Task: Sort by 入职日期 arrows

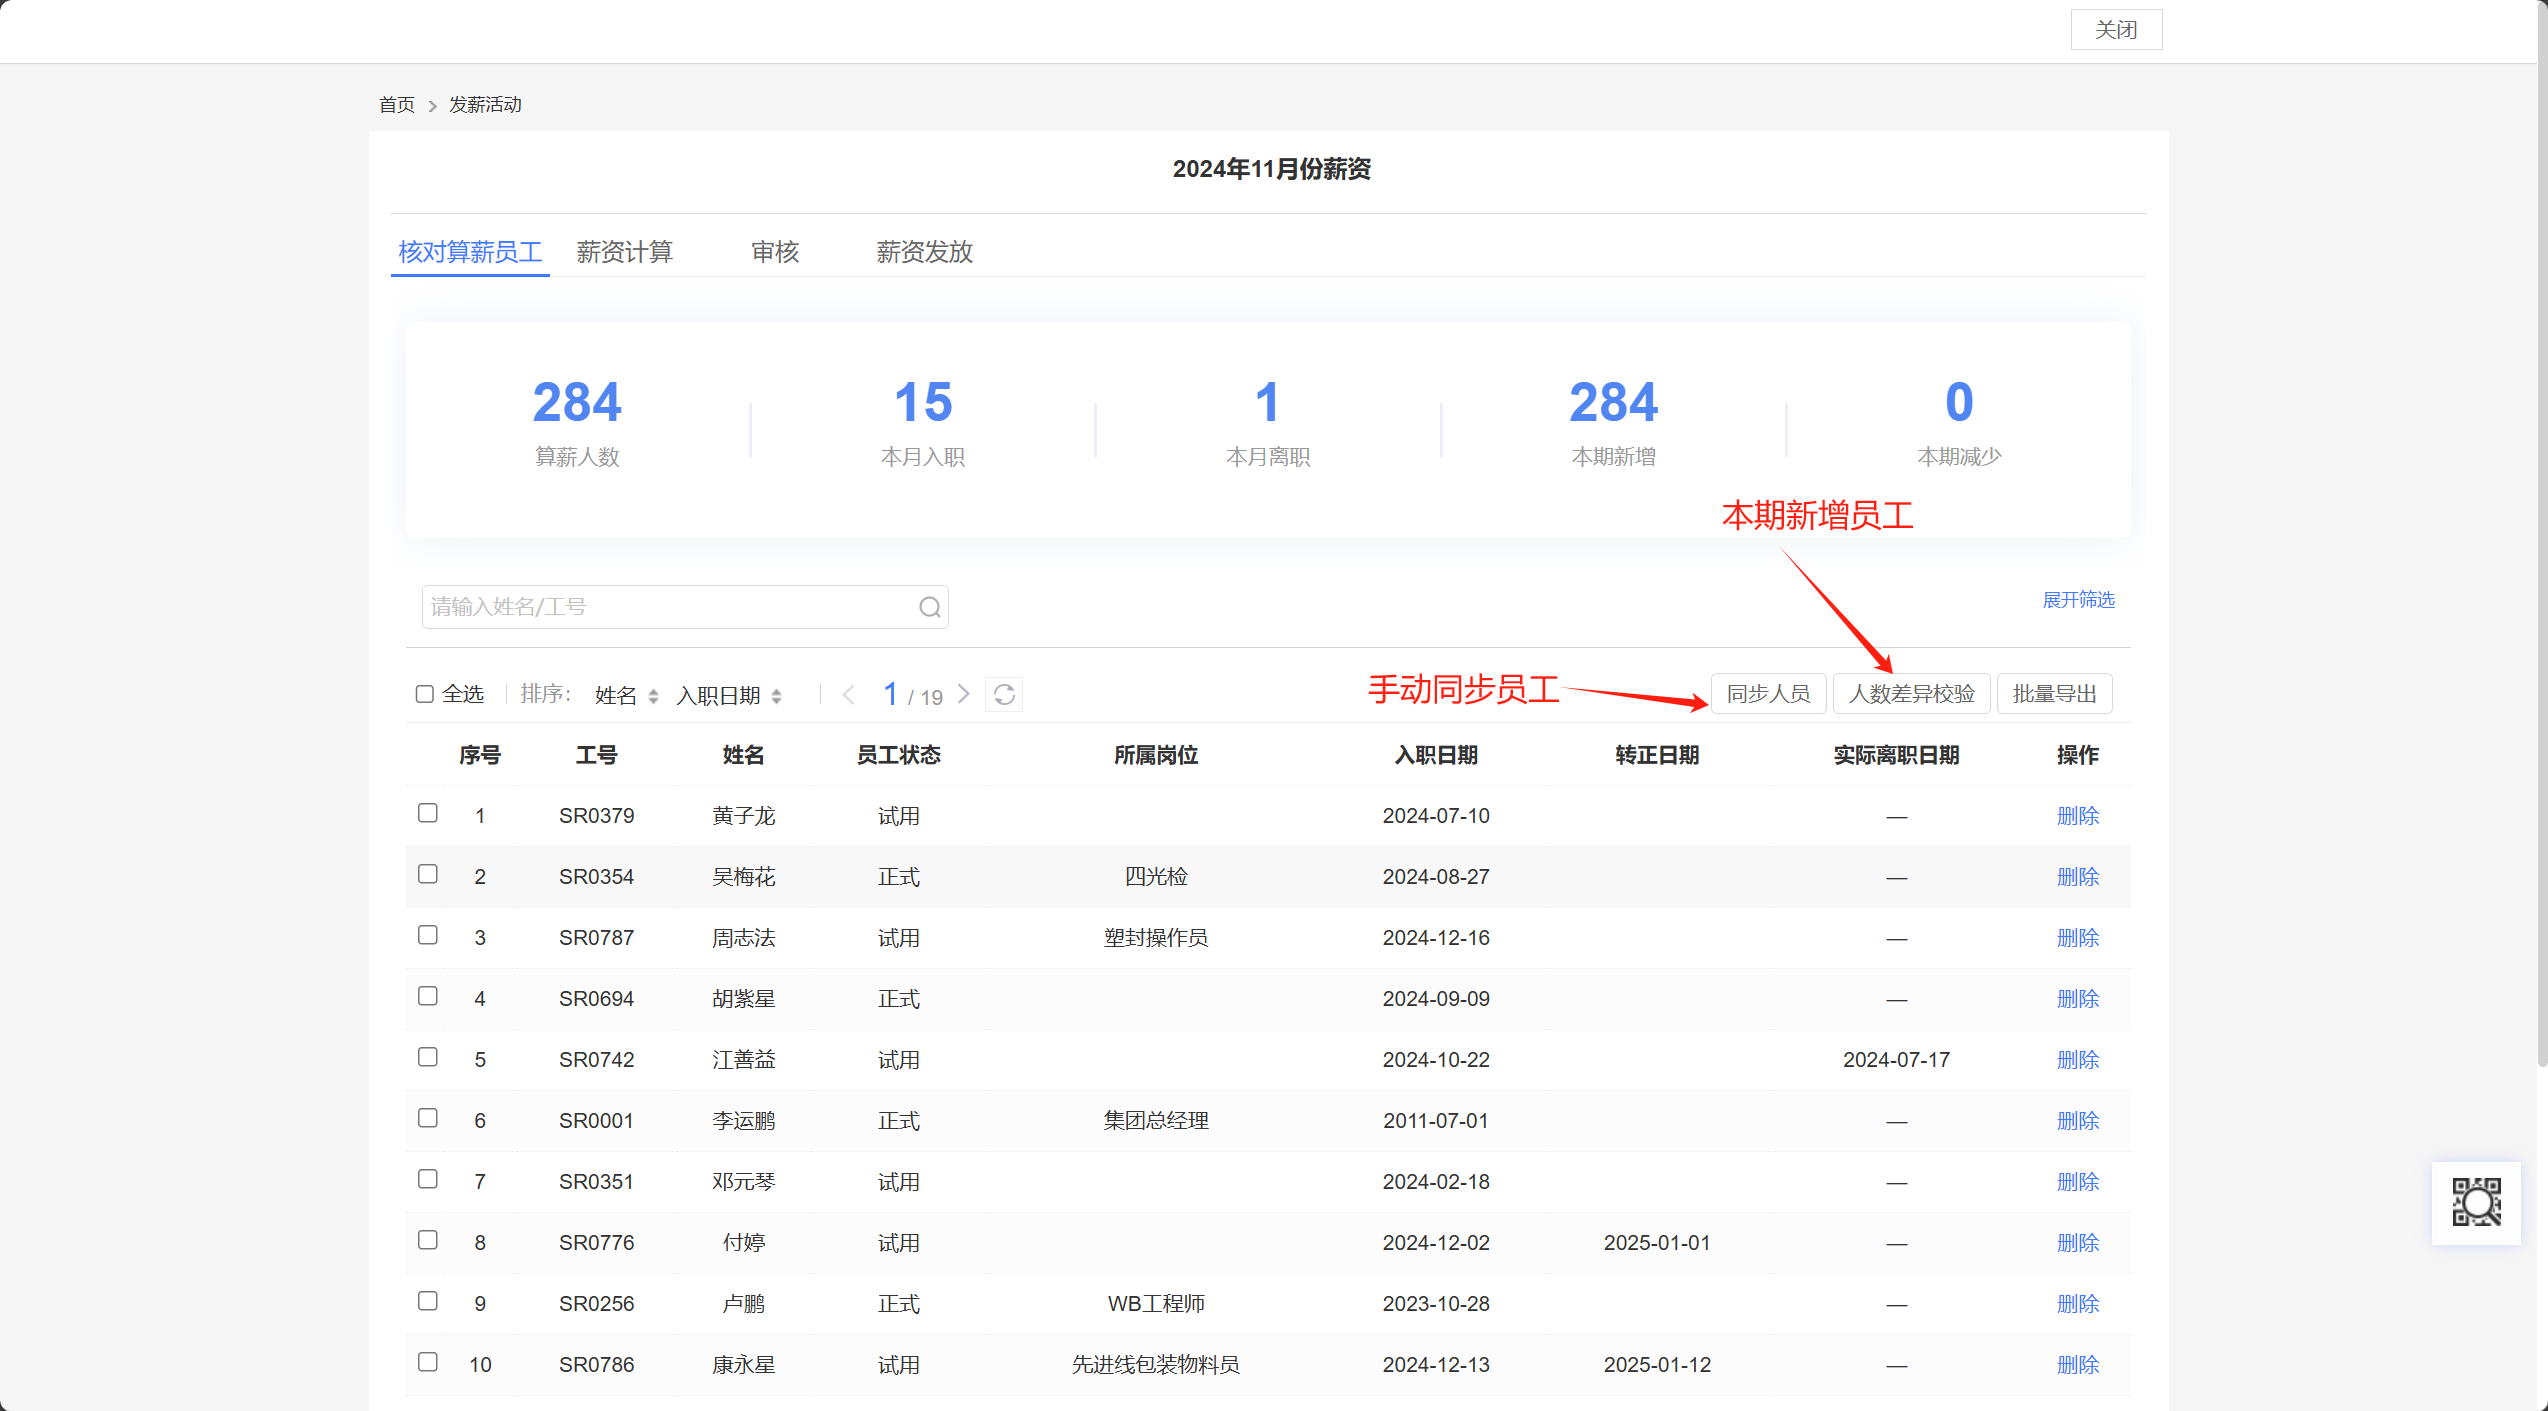Action: tap(777, 696)
